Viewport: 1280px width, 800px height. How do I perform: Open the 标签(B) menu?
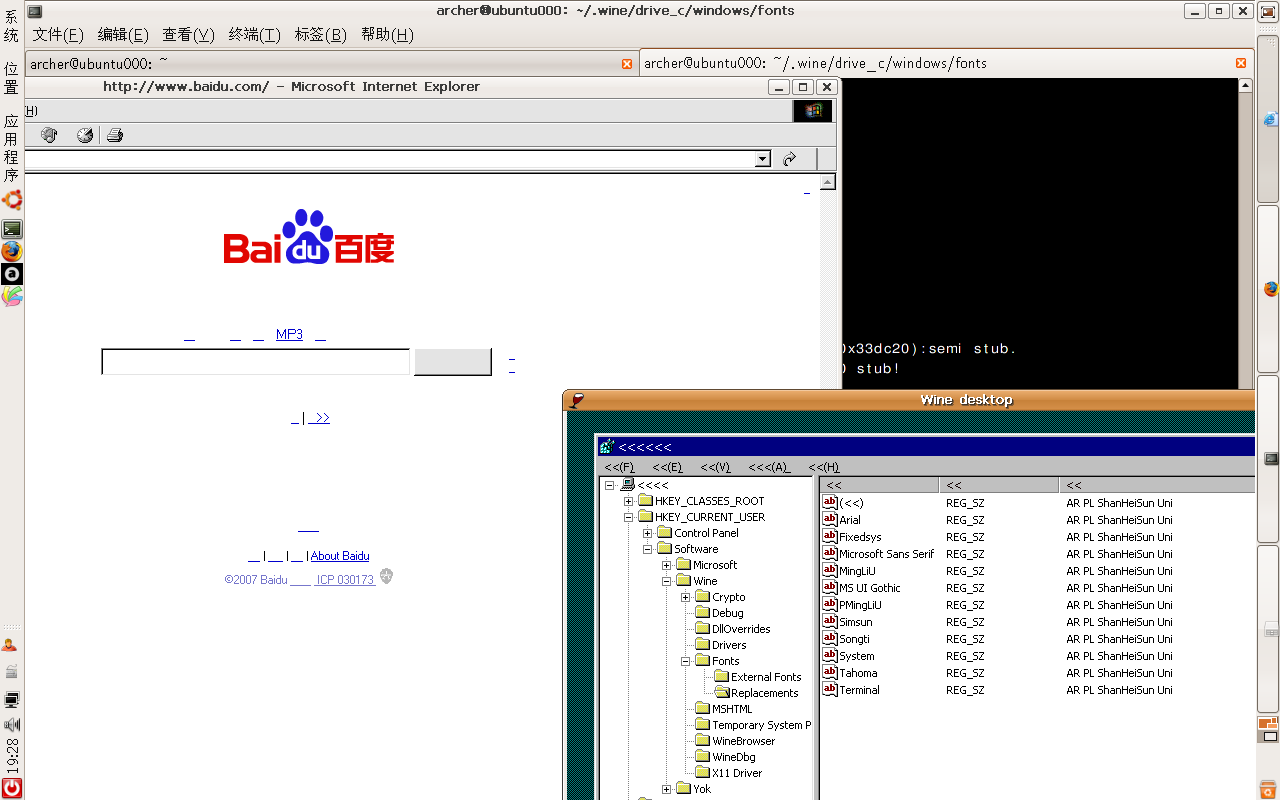[320, 34]
